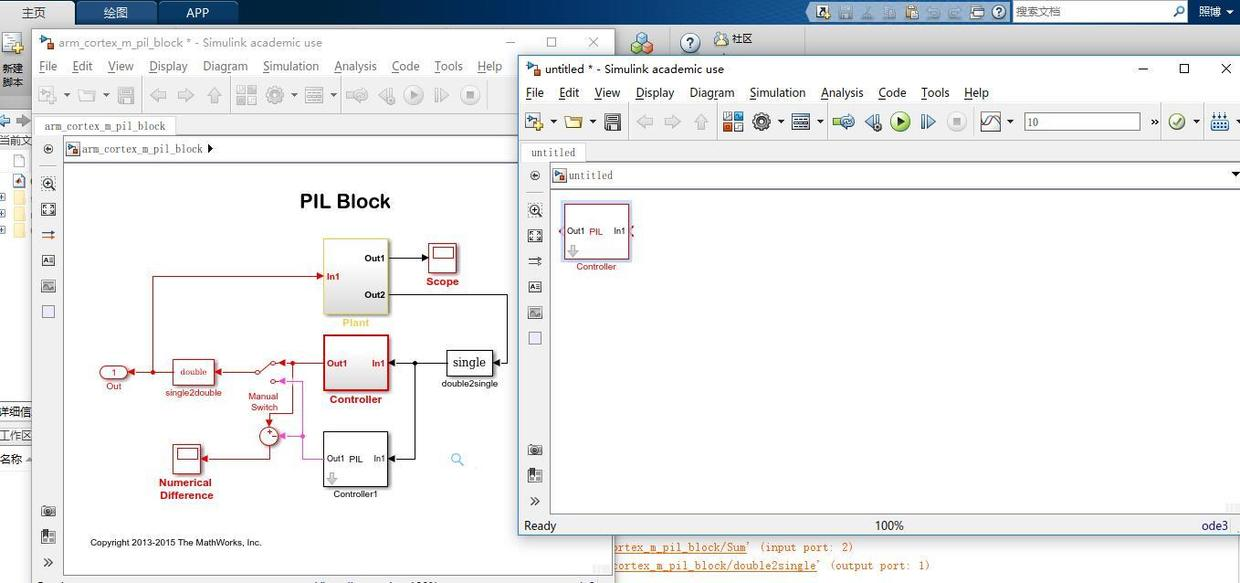Hide the Explorer Bar in untitled window
The height and width of the screenshot is (583, 1240).
(x=535, y=175)
